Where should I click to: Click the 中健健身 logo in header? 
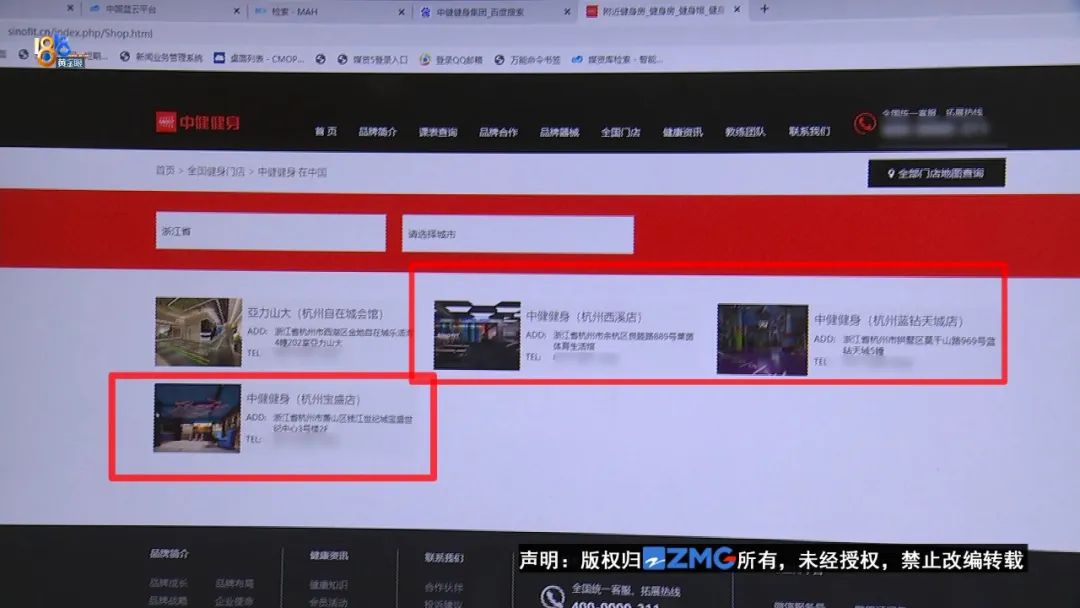click(198, 123)
